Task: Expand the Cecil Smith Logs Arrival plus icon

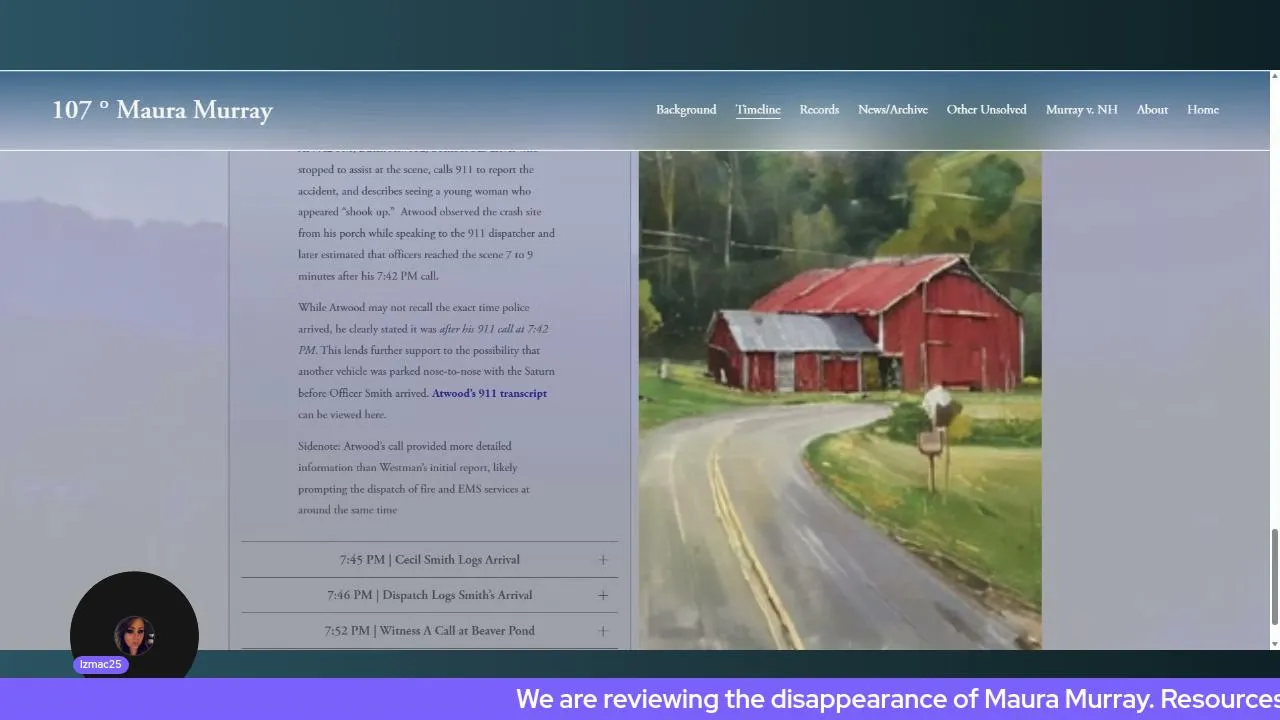Action: [x=603, y=560]
